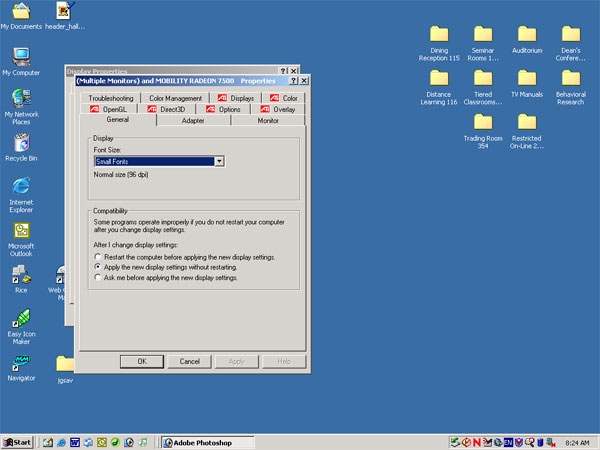Select the Recycle Bin icon
600x450 pixels.
click(21, 147)
